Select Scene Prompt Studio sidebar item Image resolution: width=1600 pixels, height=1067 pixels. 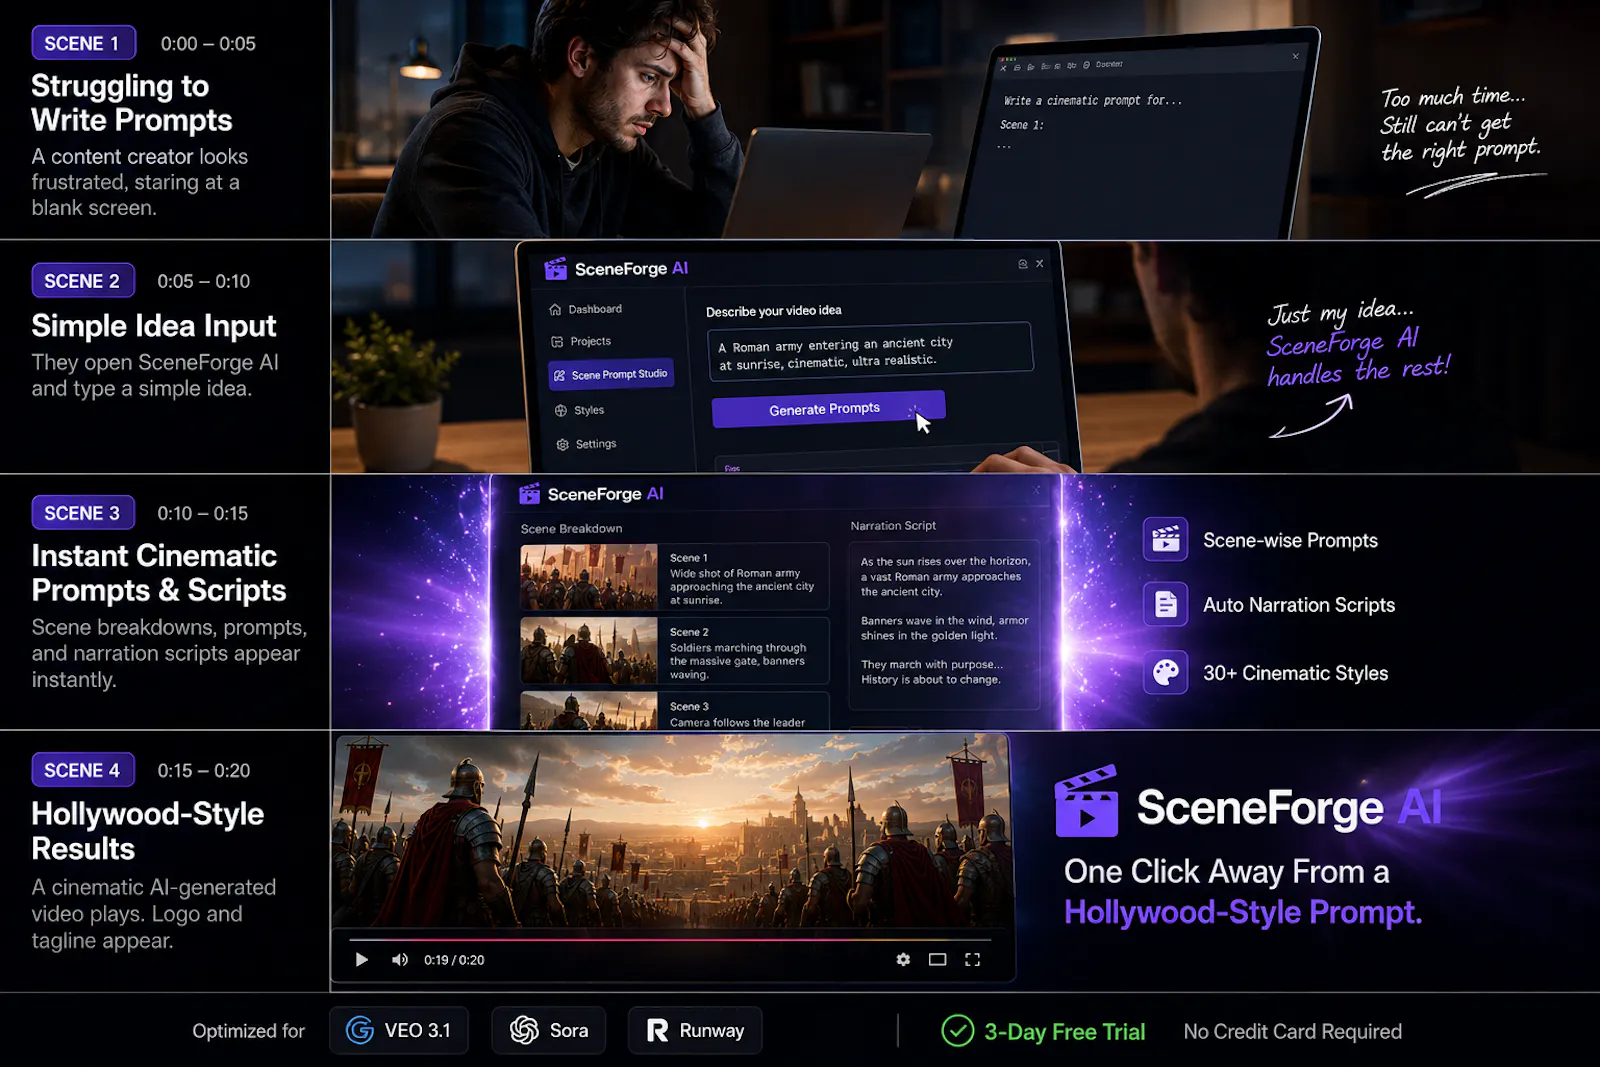pyautogui.click(x=611, y=374)
